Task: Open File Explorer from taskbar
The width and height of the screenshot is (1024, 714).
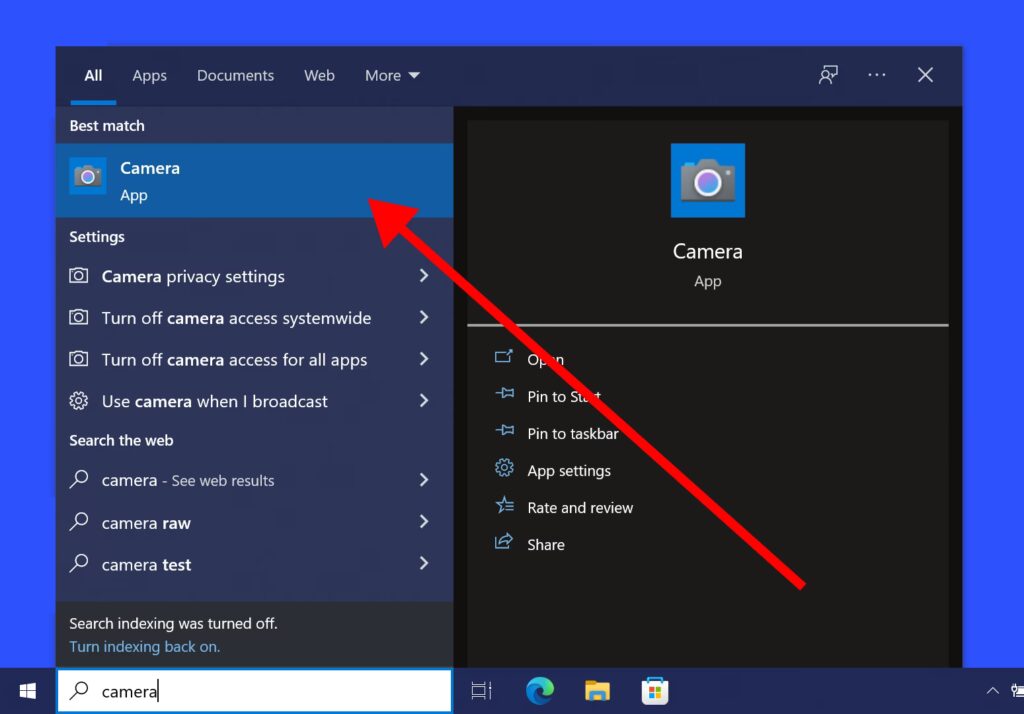Action: [597, 691]
